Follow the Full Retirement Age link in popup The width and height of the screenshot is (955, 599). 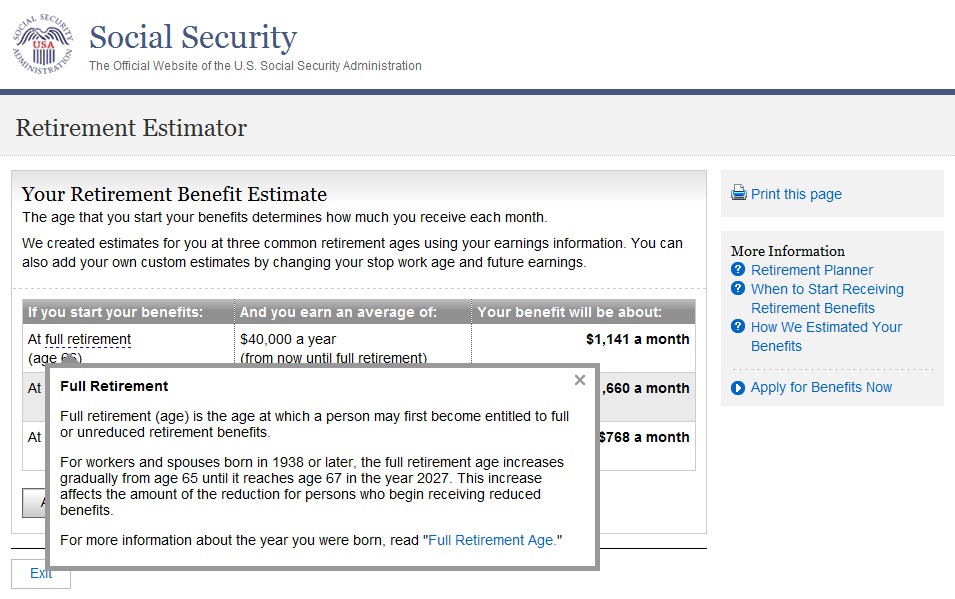(x=491, y=540)
